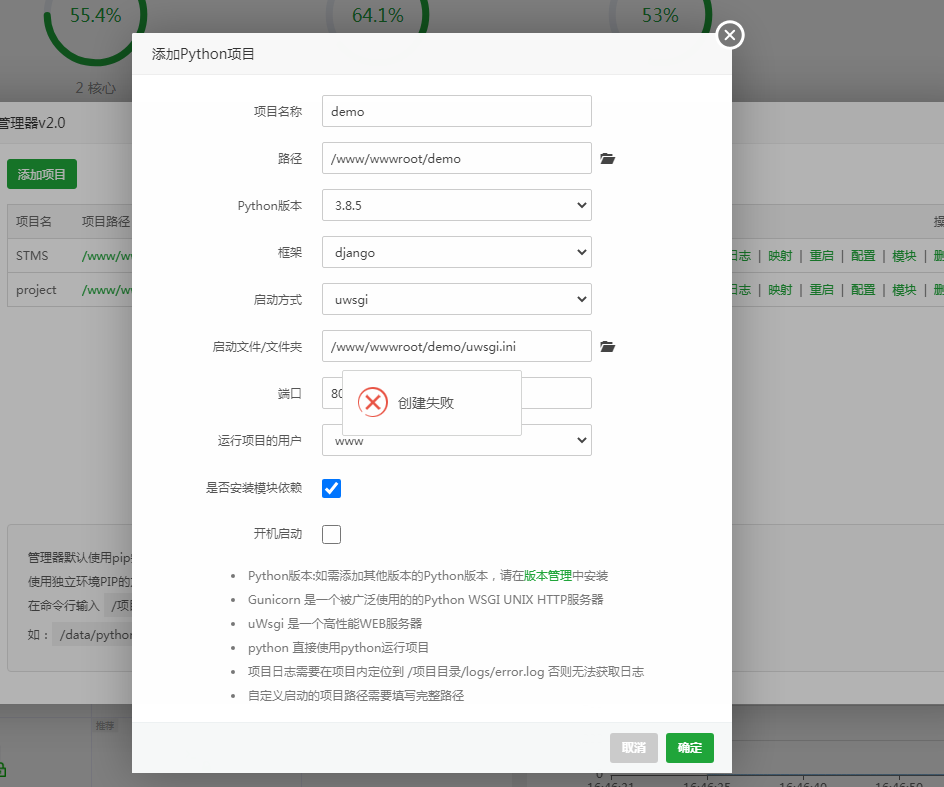Click the 添加Python项目 dialog title
The height and width of the screenshot is (787, 944).
pos(203,54)
